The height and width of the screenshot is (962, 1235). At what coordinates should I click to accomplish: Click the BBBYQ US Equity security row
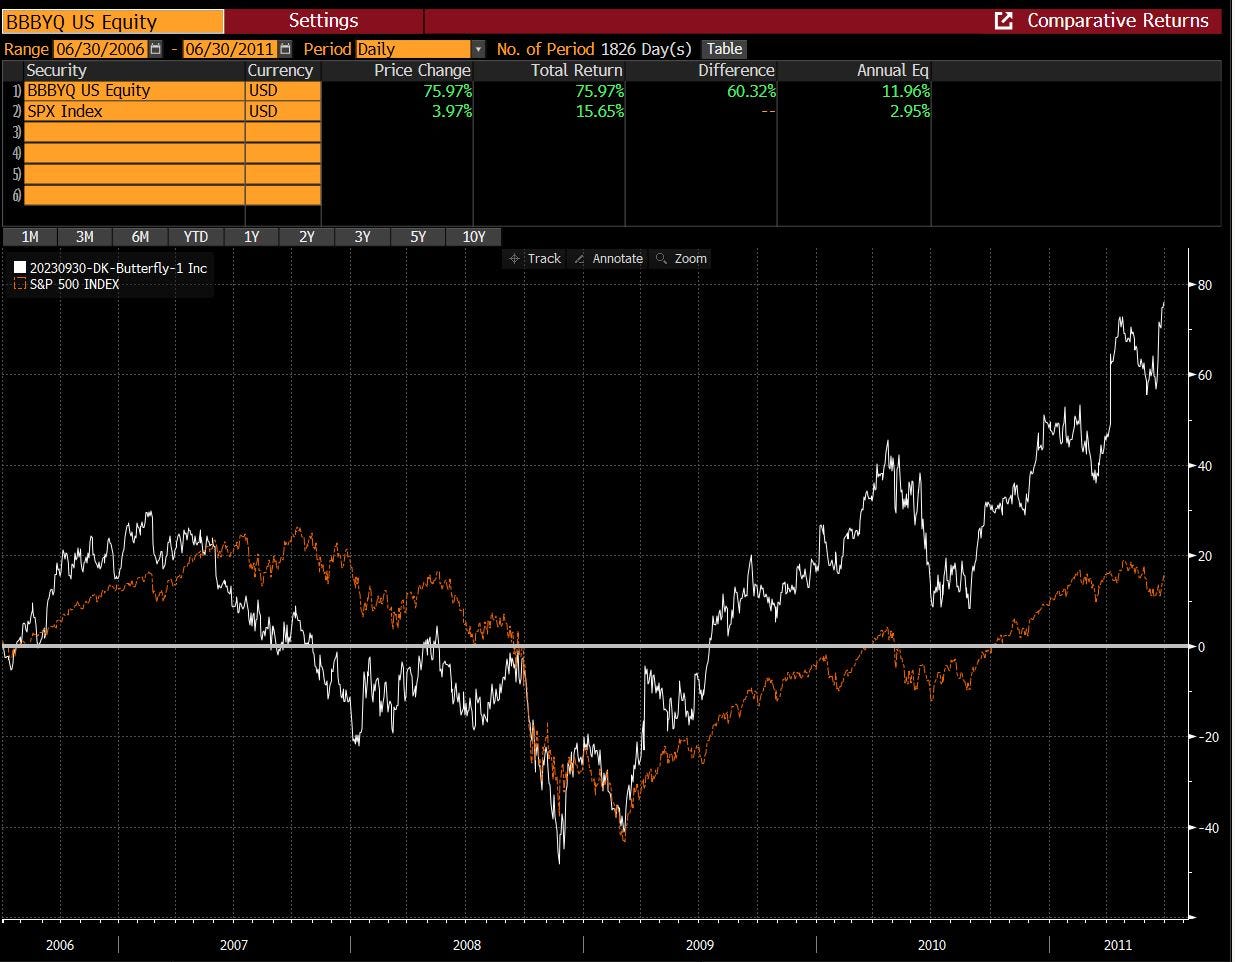[134, 91]
